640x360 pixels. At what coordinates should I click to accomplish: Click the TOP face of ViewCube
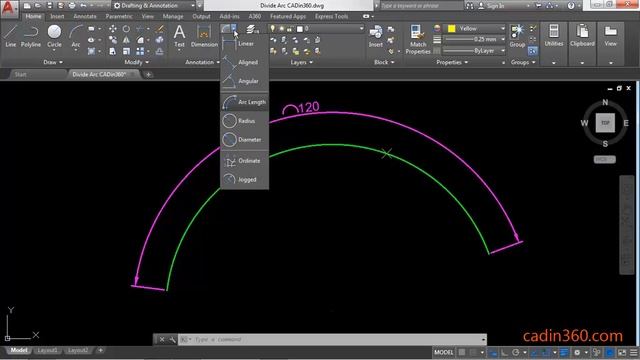tap(605, 123)
